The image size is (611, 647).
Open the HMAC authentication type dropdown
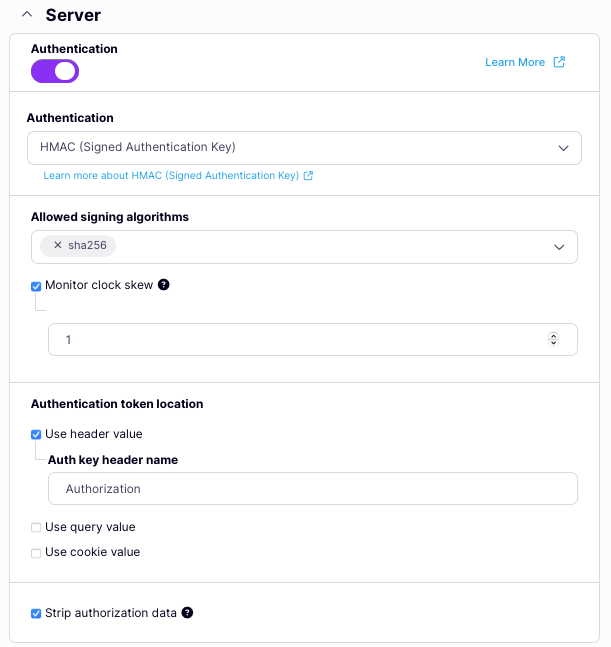(304, 147)
